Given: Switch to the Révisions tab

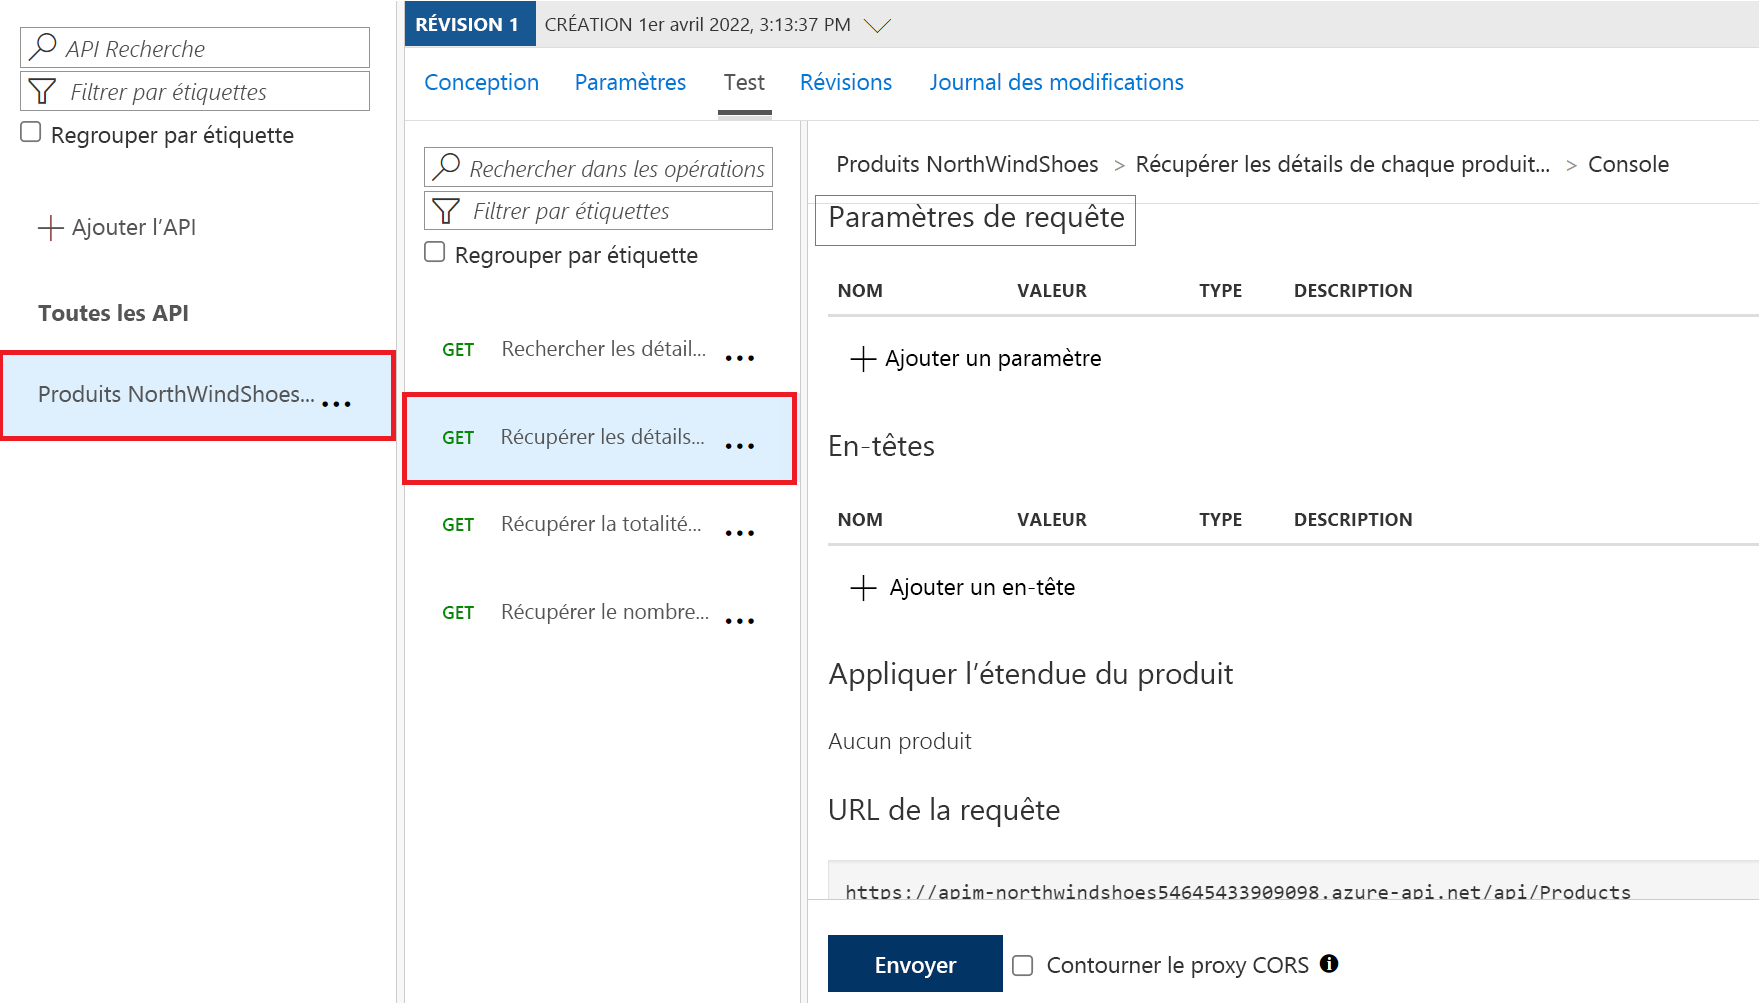Looking at the screenshot, I should click(846, 82).
